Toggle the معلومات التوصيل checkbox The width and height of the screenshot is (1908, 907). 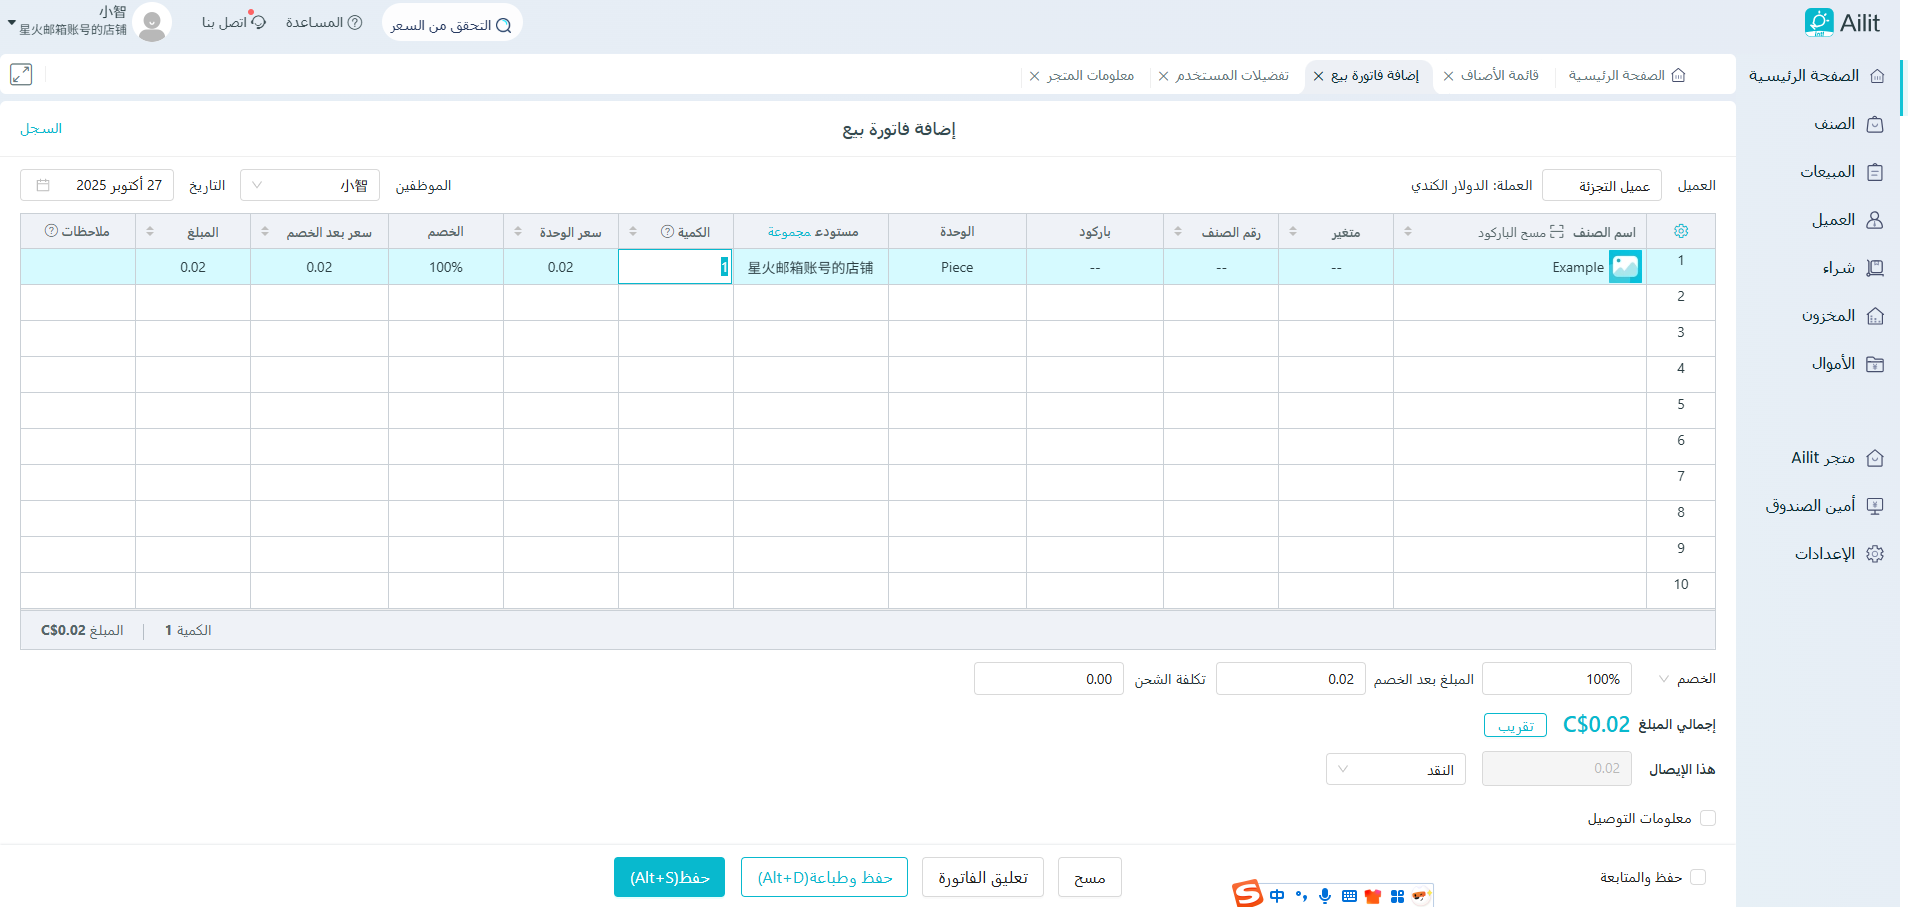1708,818
